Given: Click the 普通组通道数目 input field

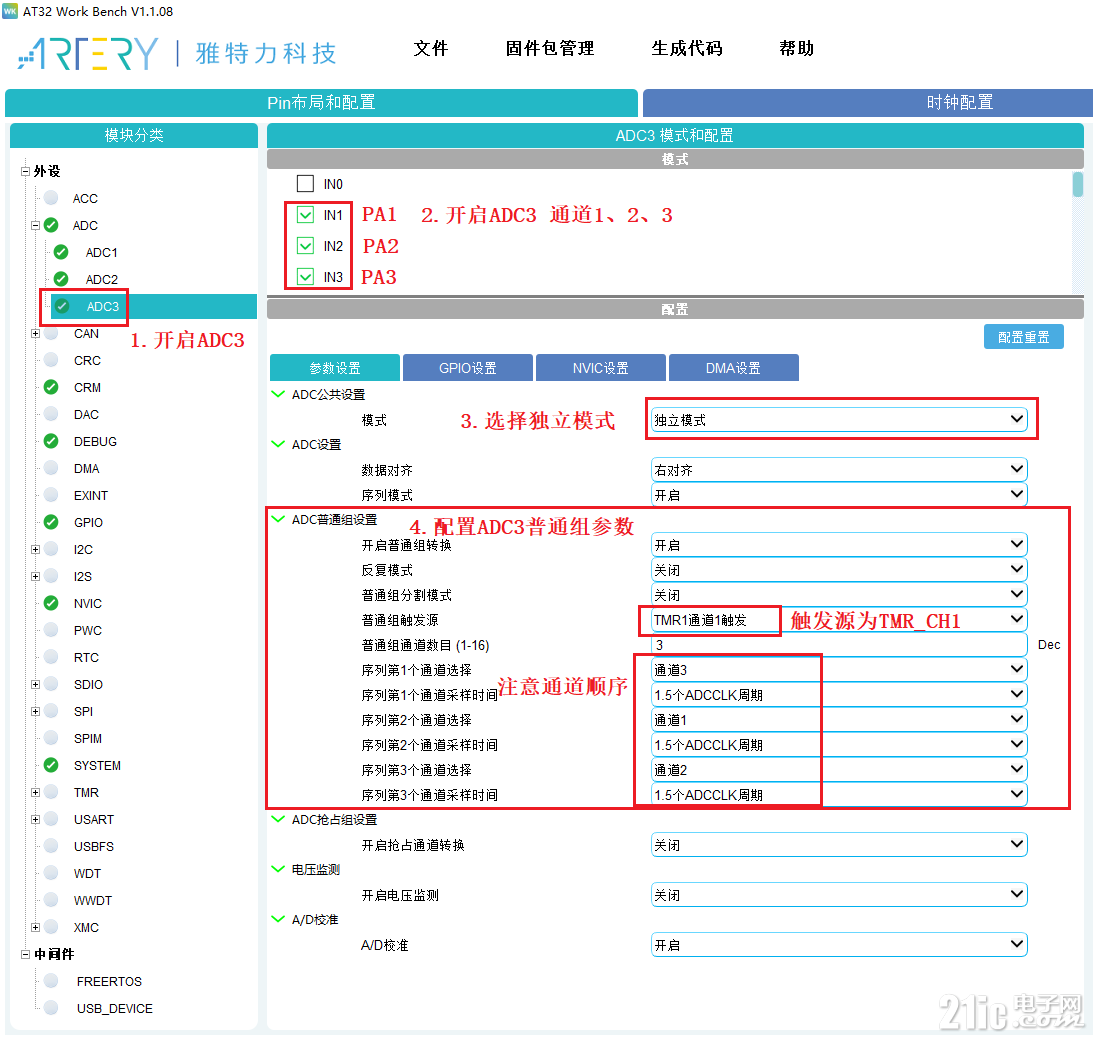Looking at the screenshot, I should click(x=839, y=645).
